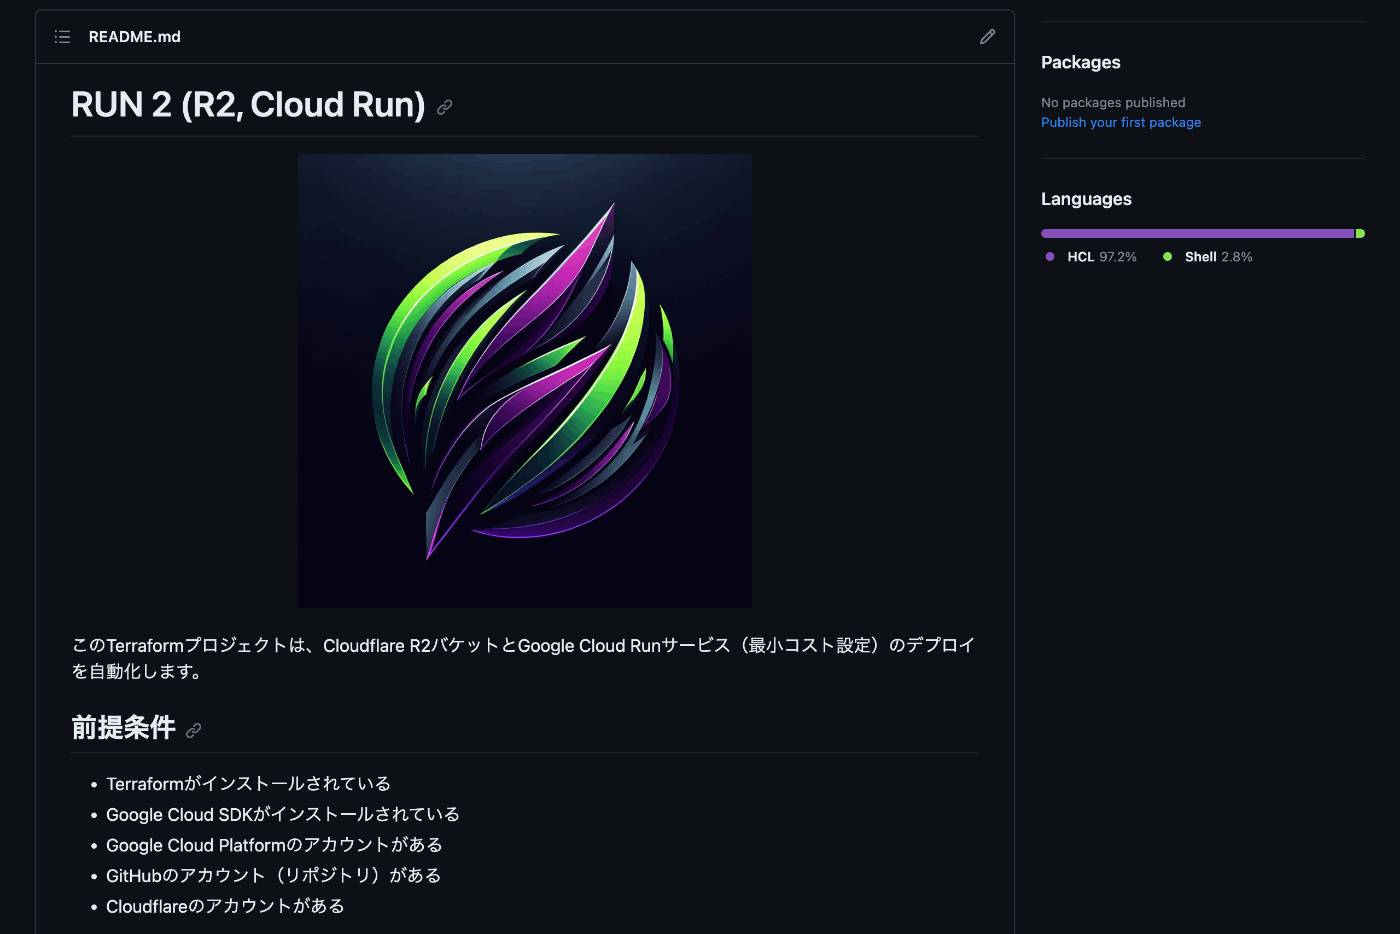Click the "前提条件" heading text
Viewport: 1400px width, 934px height.
click(124, 728)
